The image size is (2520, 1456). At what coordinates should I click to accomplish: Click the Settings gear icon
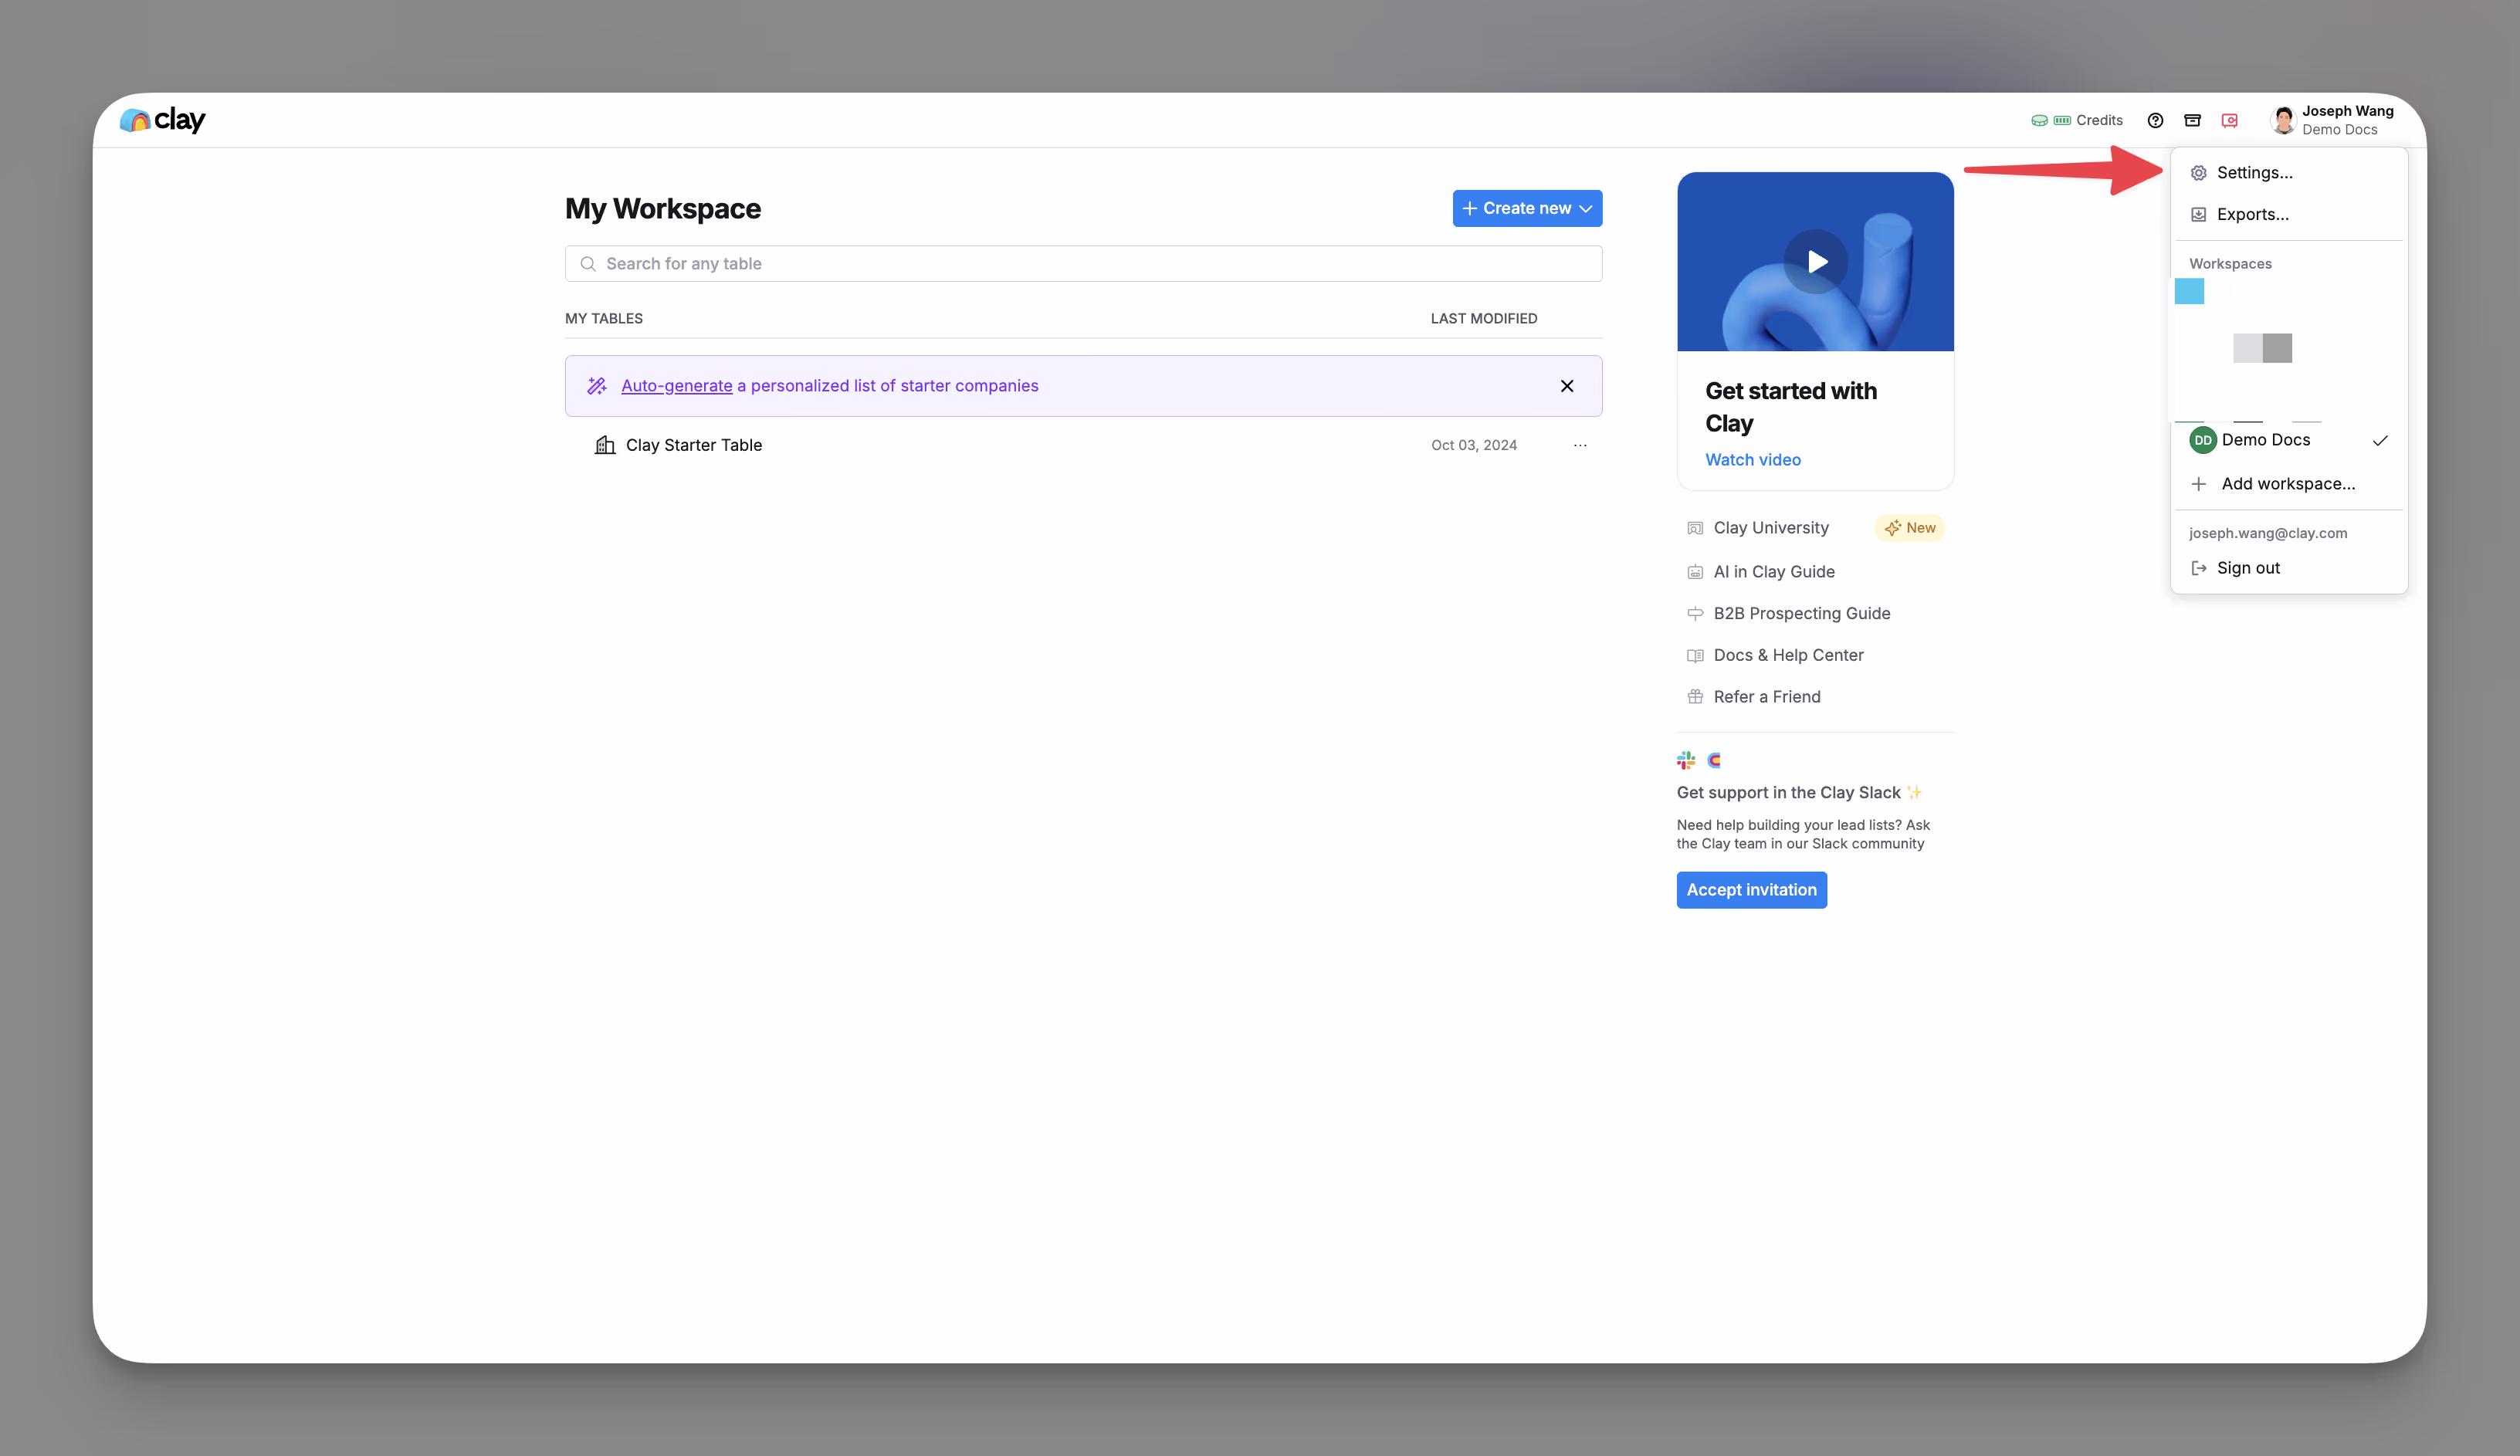tap(2198, 173)
